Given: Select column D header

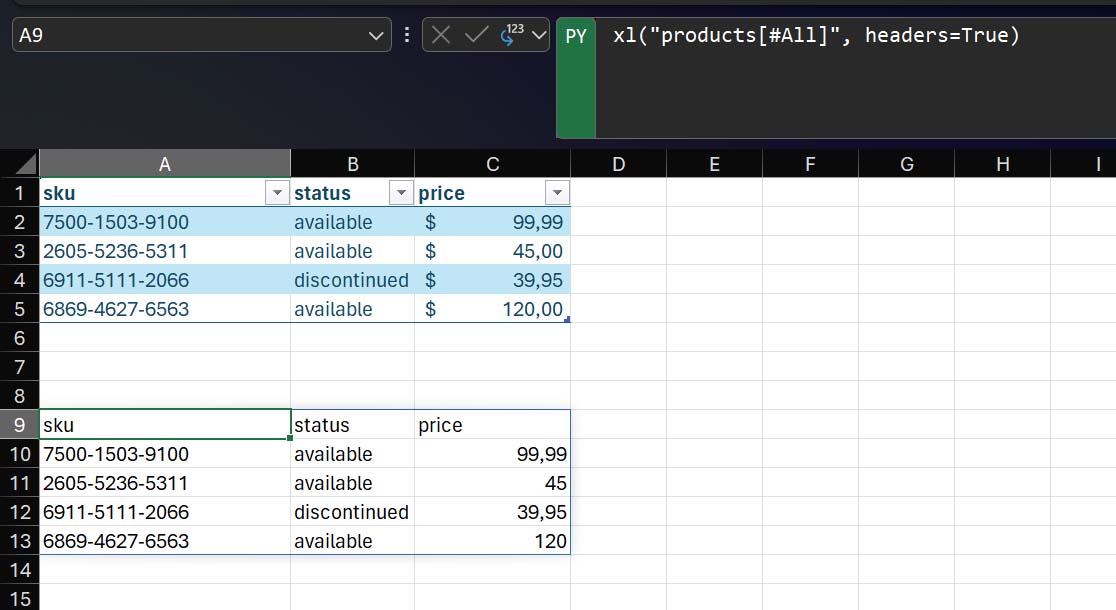Looking at the screenshot, I should 618,164.
